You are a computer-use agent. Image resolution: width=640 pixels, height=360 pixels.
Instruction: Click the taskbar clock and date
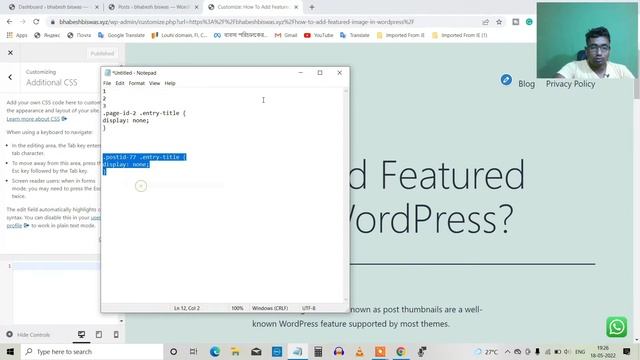603,351
